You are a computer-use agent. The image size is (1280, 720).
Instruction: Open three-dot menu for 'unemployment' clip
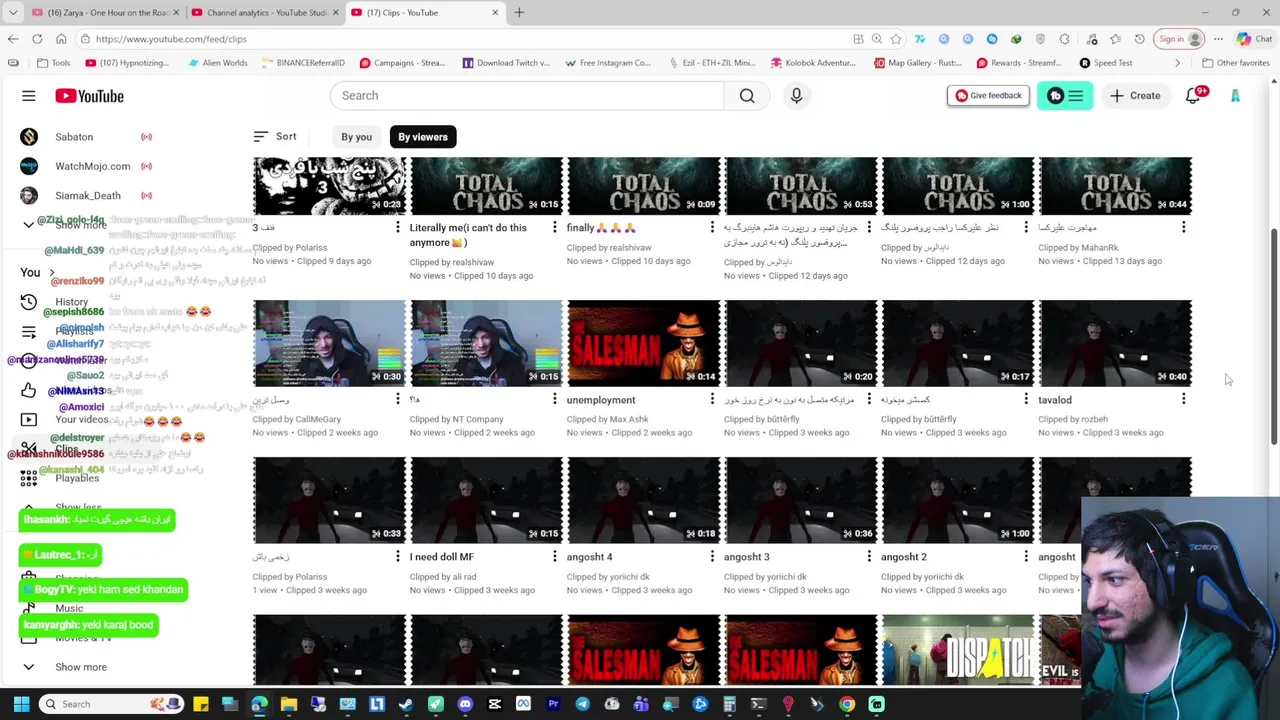pyautogui.click(x=712, y=400)
